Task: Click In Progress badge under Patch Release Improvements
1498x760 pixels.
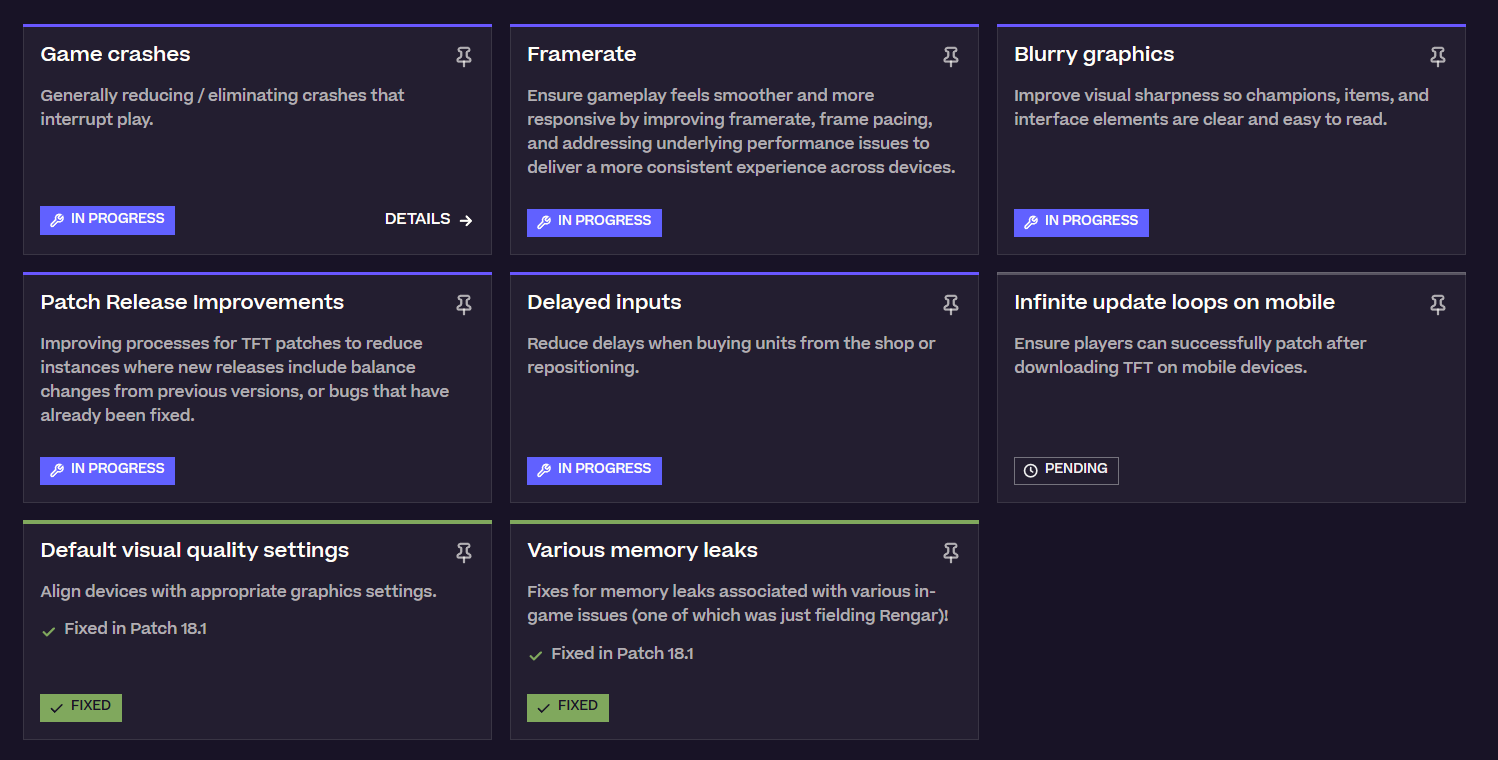Action: pyautogui.click(x=107, y=470)
